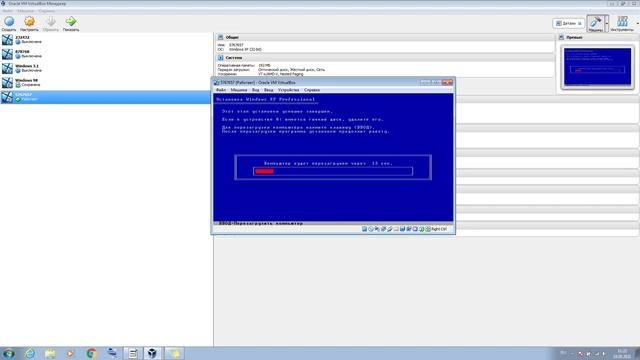Click the Создать (New) toolbar icon
The image size is (640, 360).
9,21
